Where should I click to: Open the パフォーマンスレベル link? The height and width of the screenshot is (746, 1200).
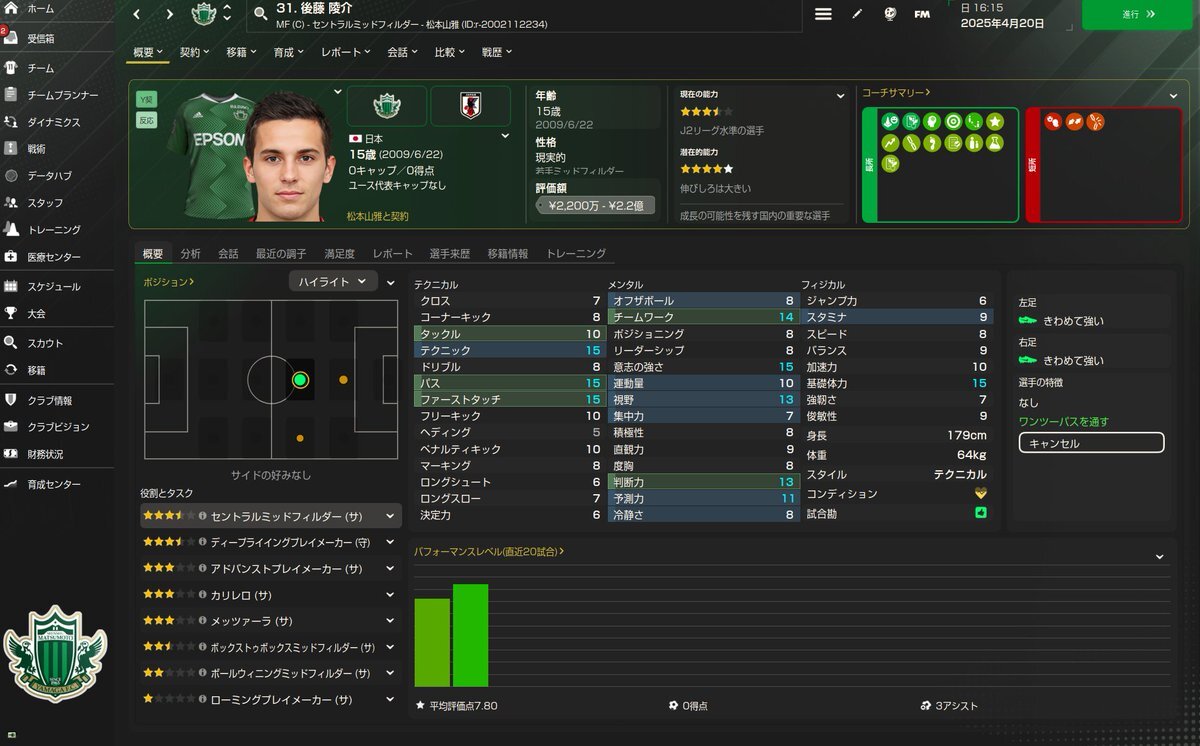coord(489,551)
